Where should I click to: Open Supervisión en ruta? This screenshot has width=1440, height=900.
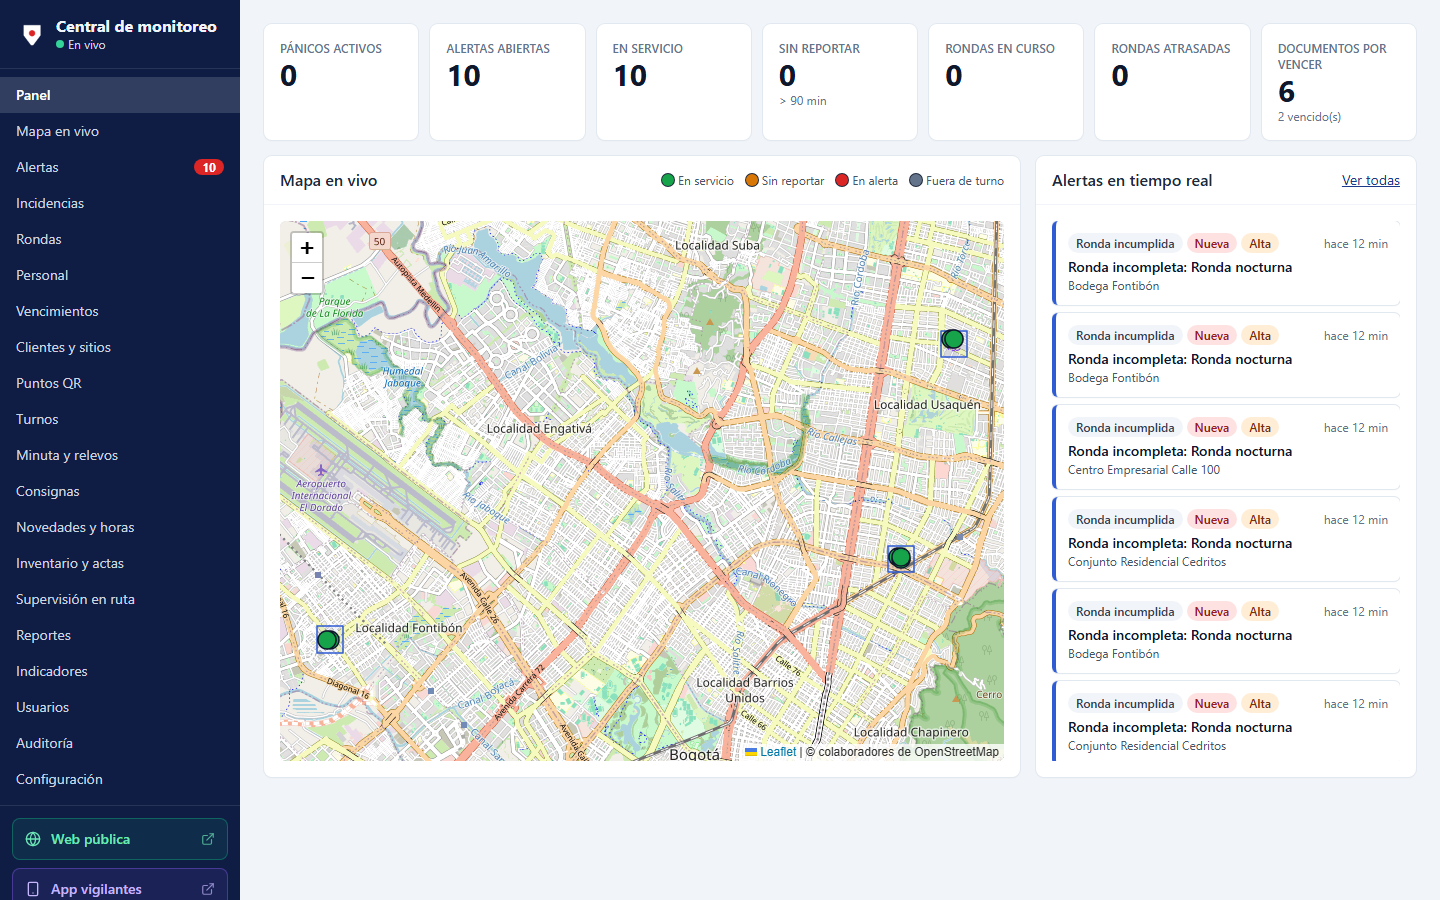point(120,599)
